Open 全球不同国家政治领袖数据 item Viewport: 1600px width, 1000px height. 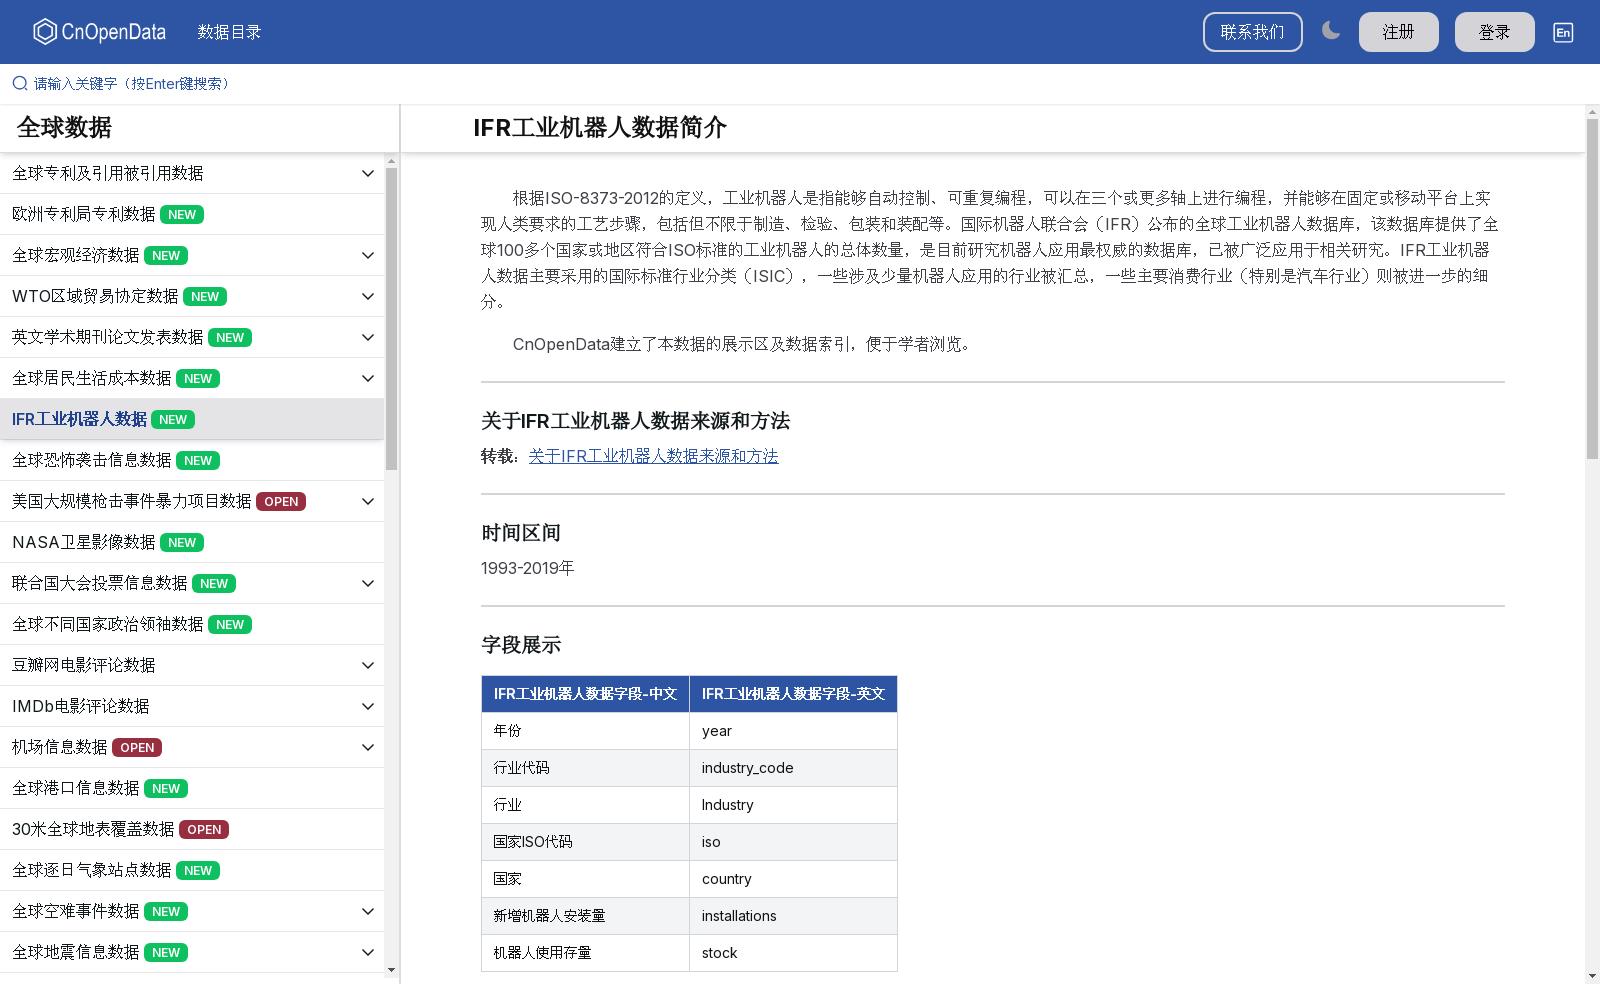pyautogui.click(x=192, y=624)
